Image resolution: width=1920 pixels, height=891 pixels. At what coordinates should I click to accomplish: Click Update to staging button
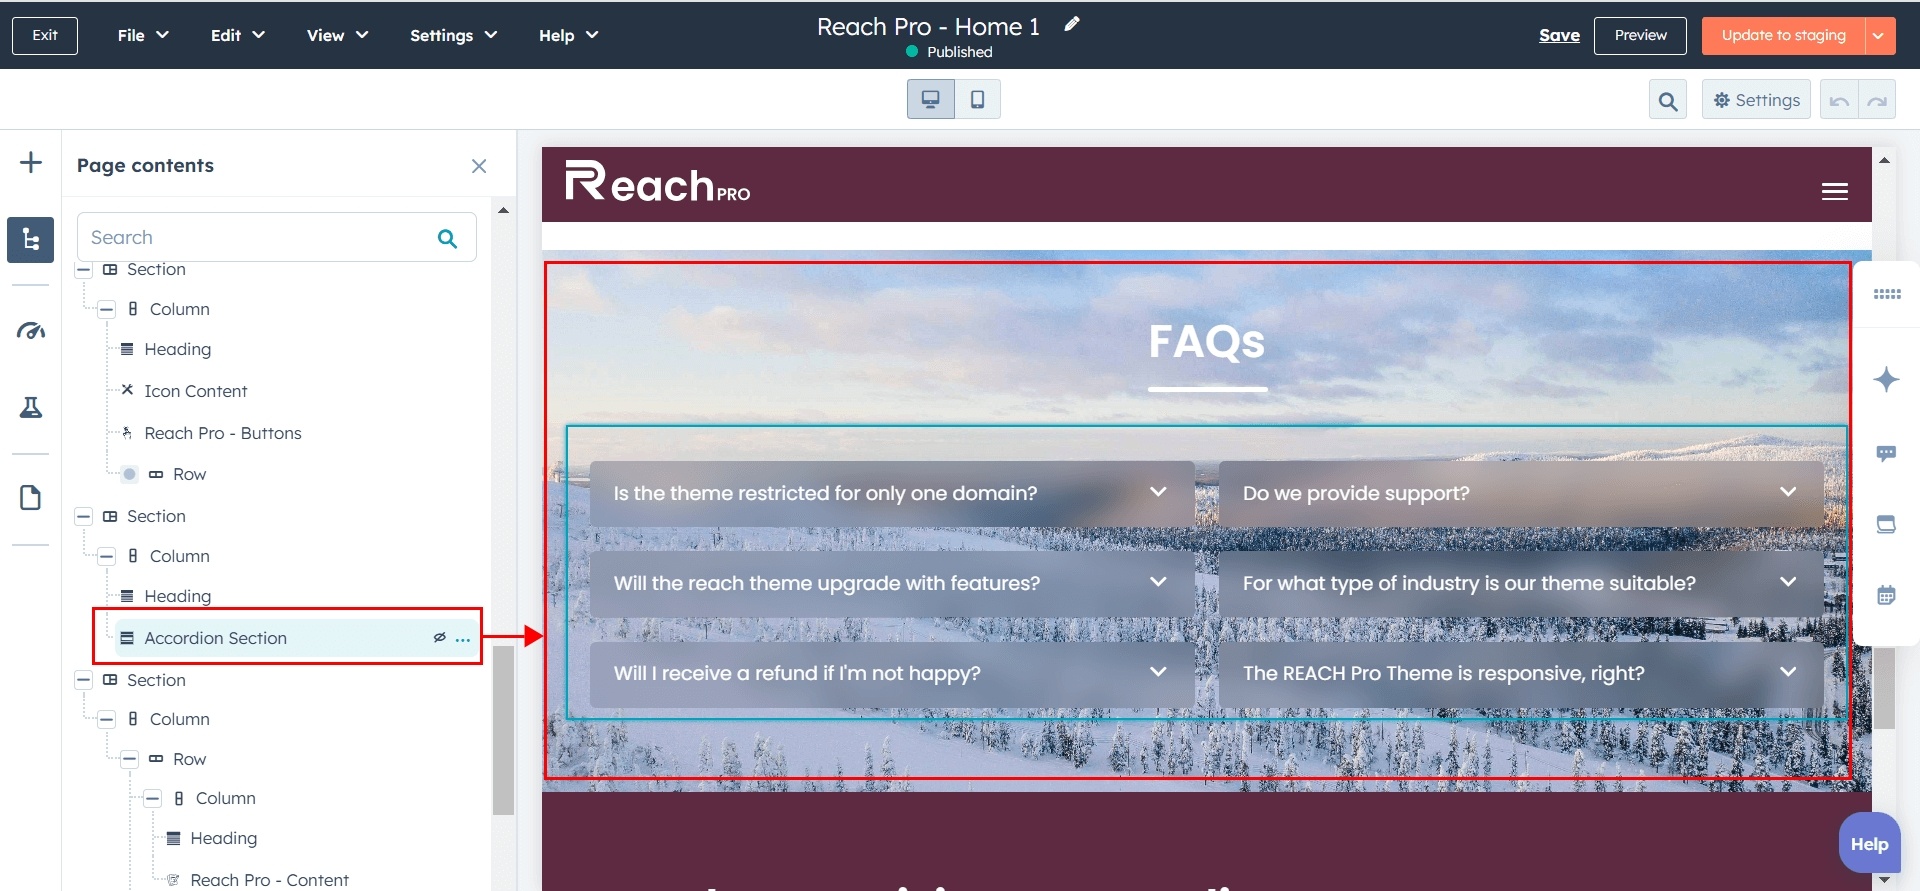tap(1783, 35)
